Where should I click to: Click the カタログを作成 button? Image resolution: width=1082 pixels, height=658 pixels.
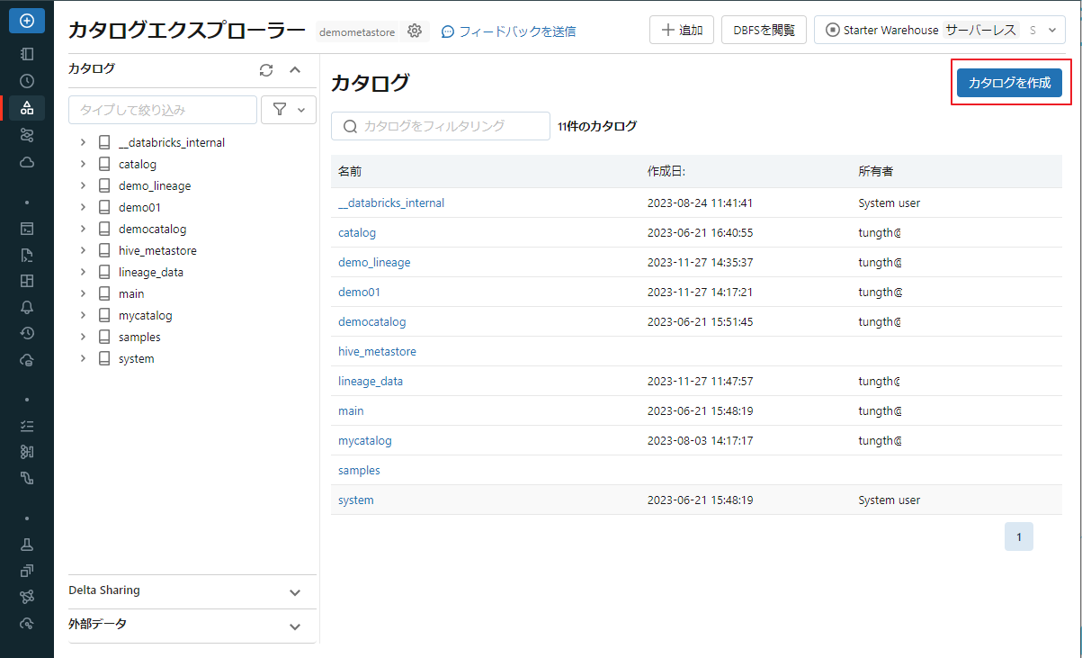click(x=1009, y=83)
